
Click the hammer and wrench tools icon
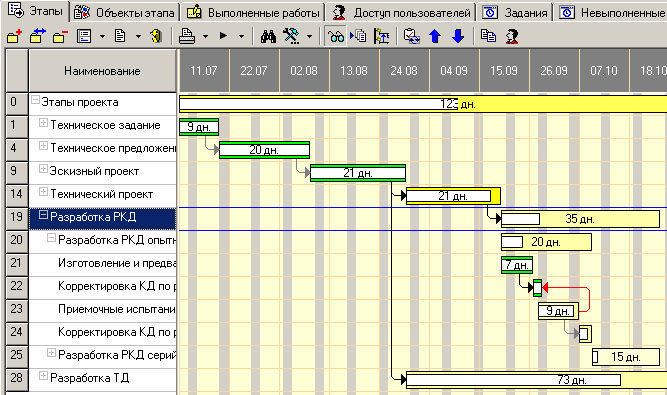tap(291, 37)
